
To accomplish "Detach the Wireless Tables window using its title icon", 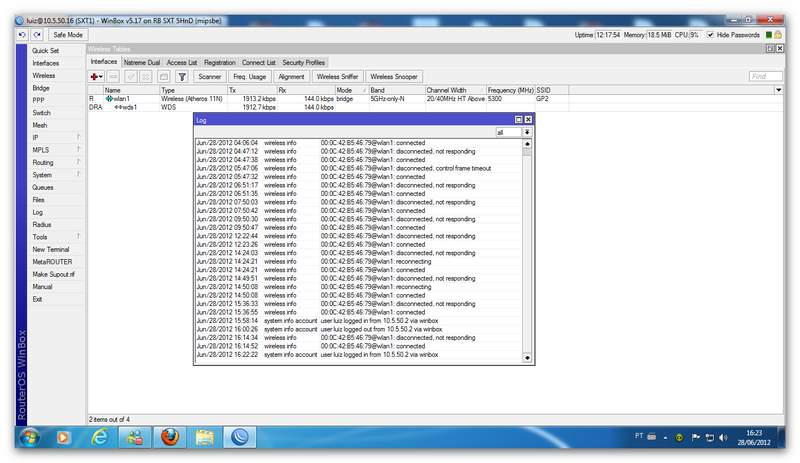I will click(x=770, y=48).
